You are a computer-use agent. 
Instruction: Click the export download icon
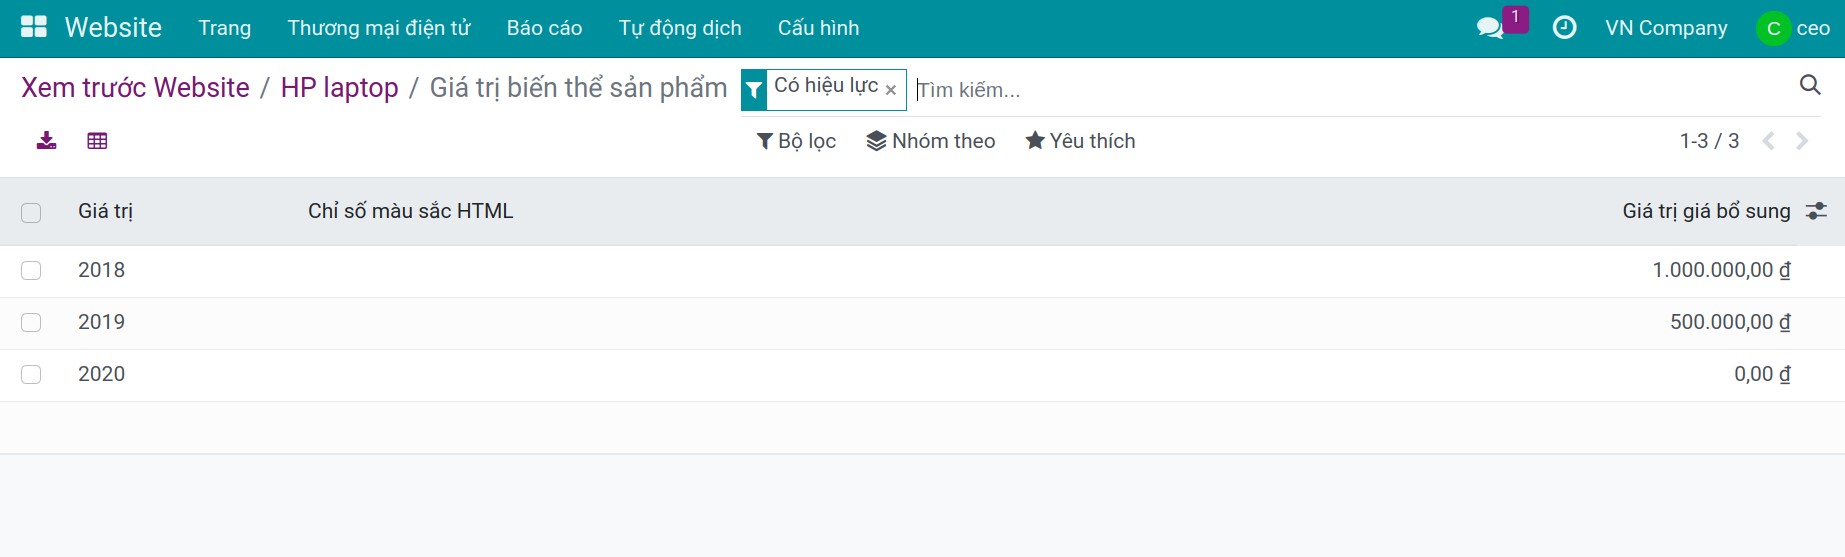tap(46, 141)
